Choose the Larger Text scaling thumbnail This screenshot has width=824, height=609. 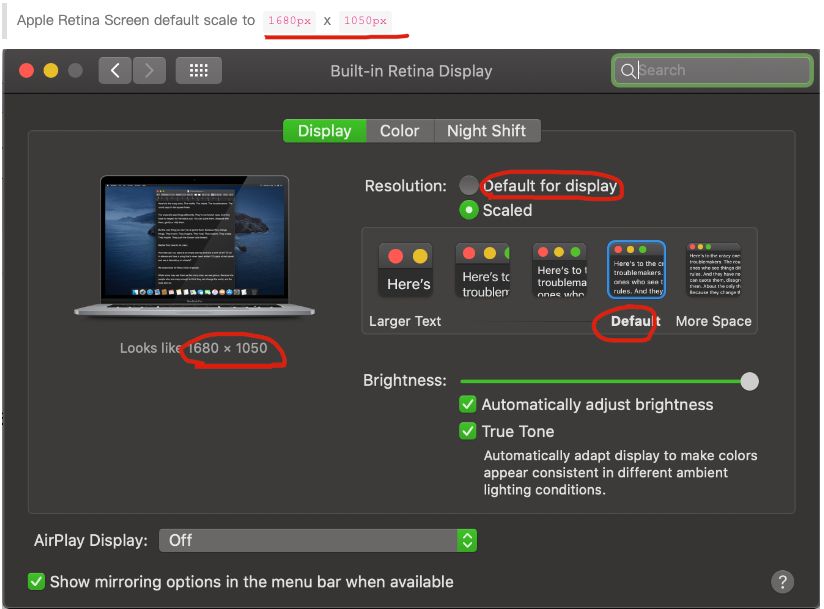coord(406,270)
